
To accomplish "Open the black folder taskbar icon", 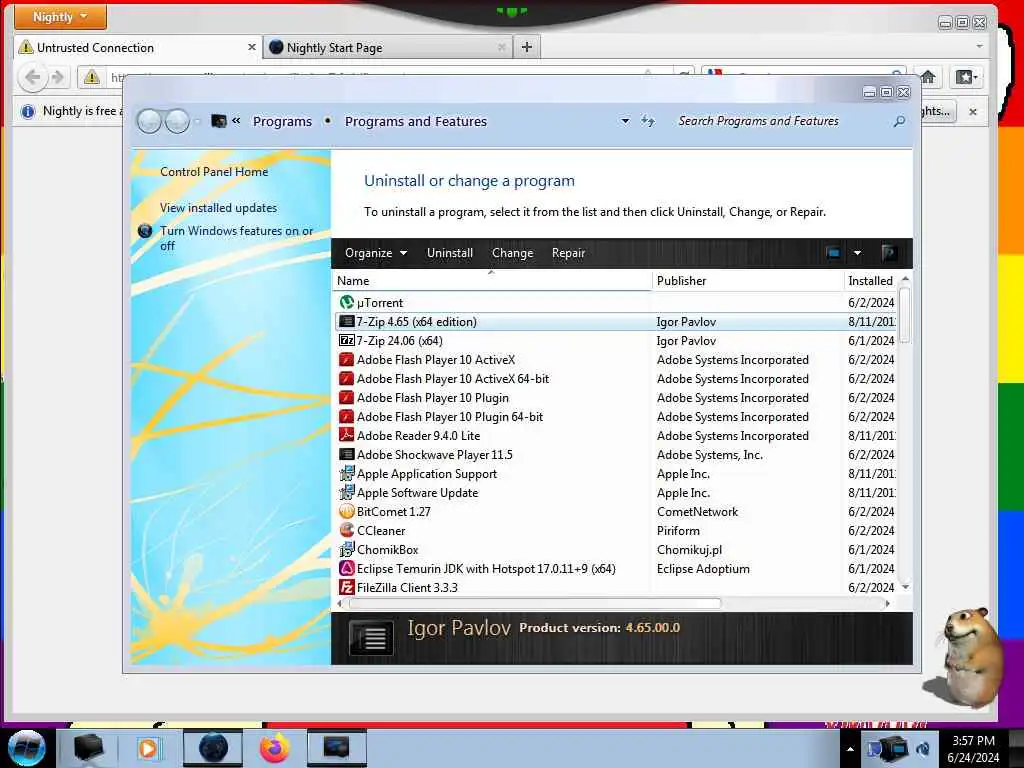I will [88, 748].
